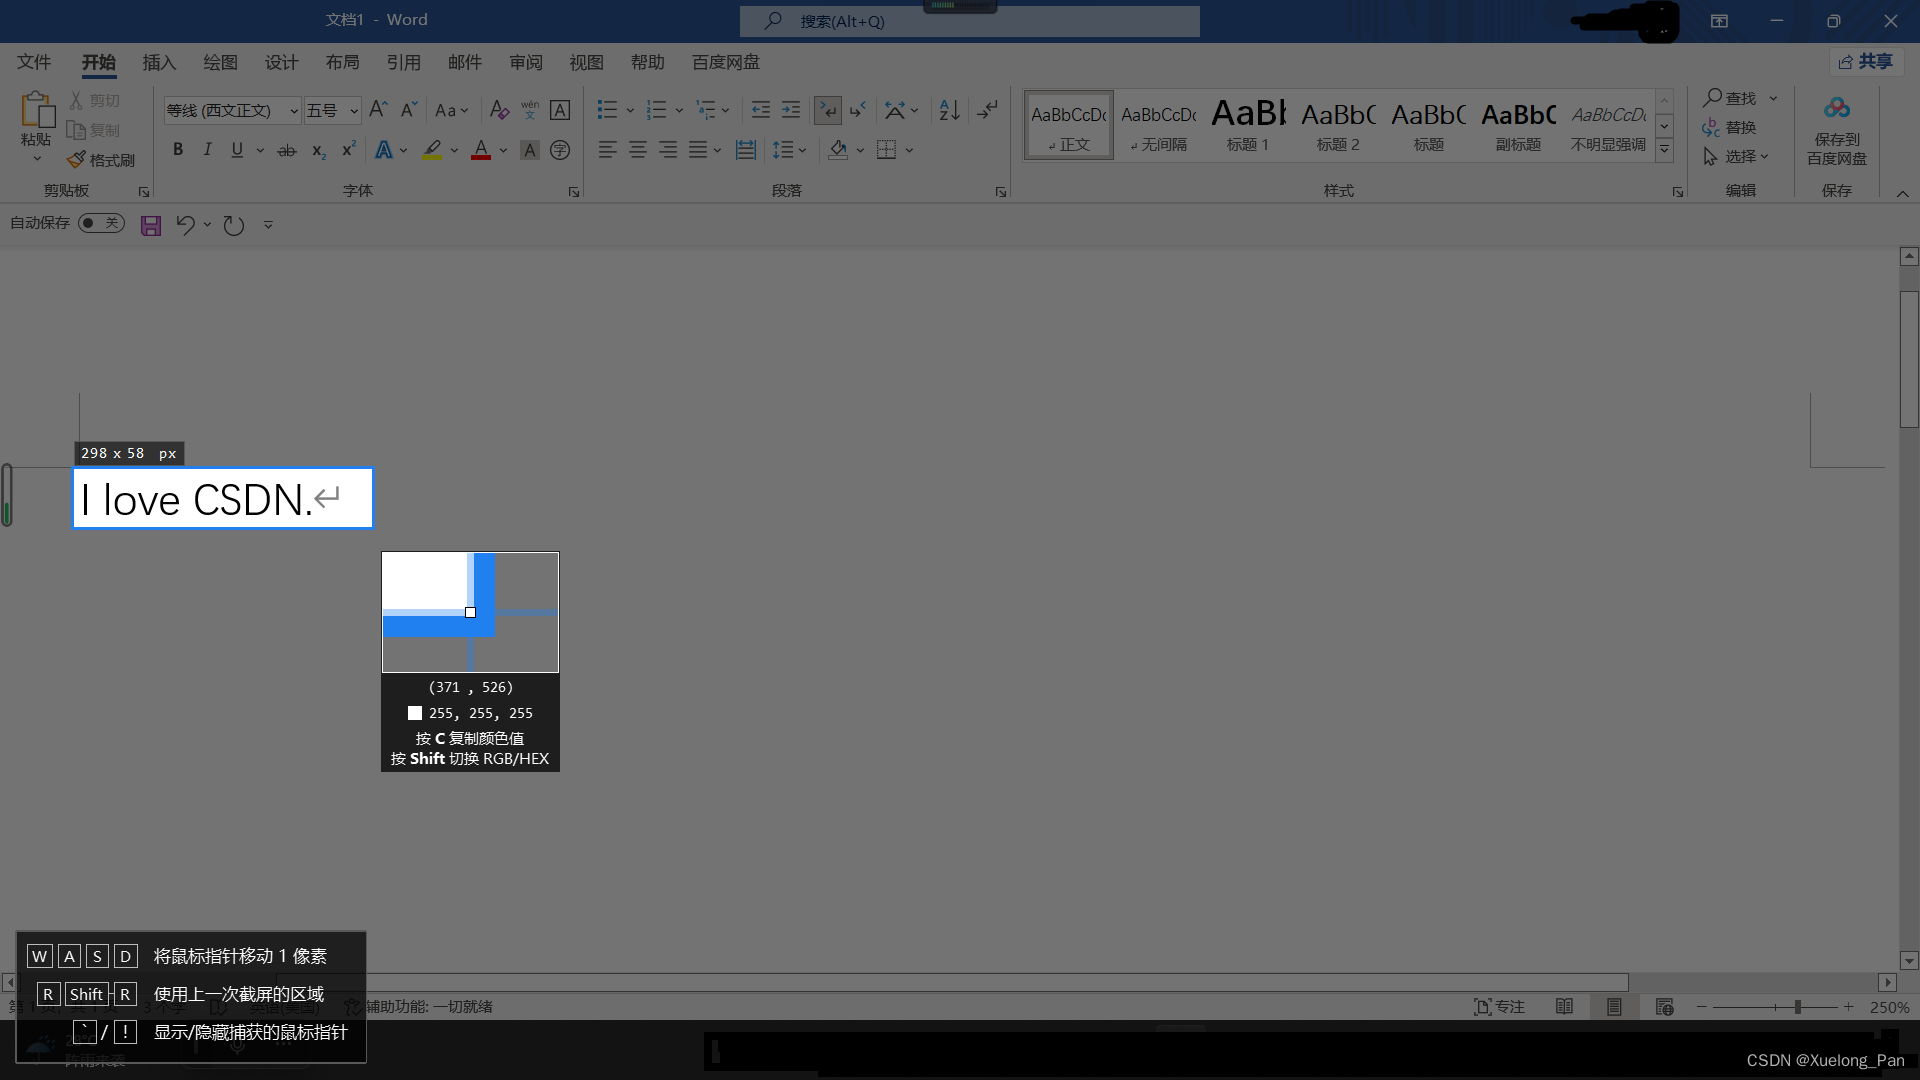Image resolution: width=1920 pixels, height=1080 pixels.
Task: Apply yellow text highlight color
Action: point(432,150)
